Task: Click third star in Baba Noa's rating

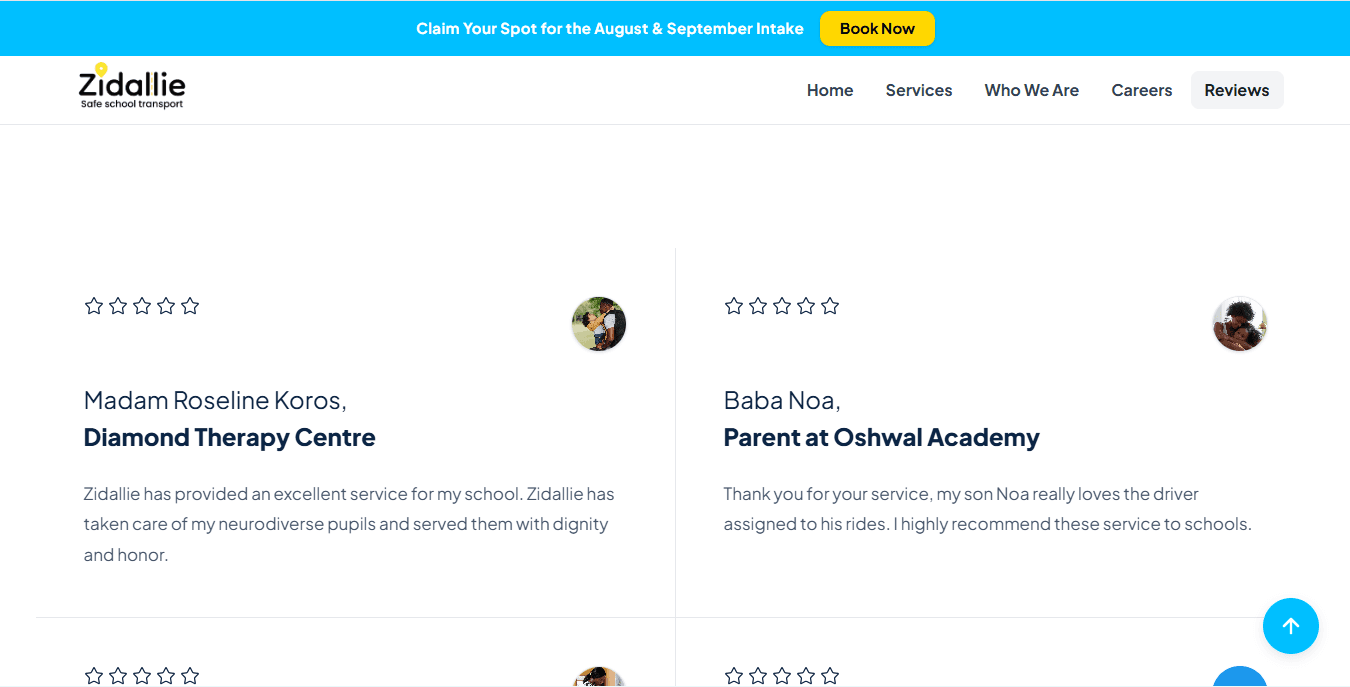Action: 782,306
